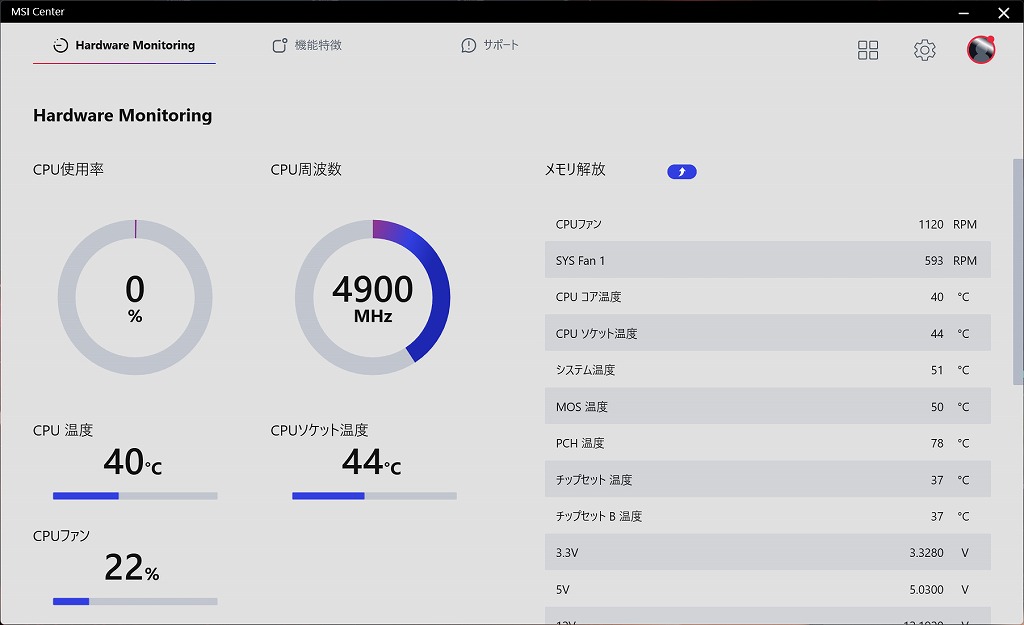The height and width of the screenshot is (625, 1024).
Task: Click the 機能特徴 tab icon
Action: (x=280, y=45)
